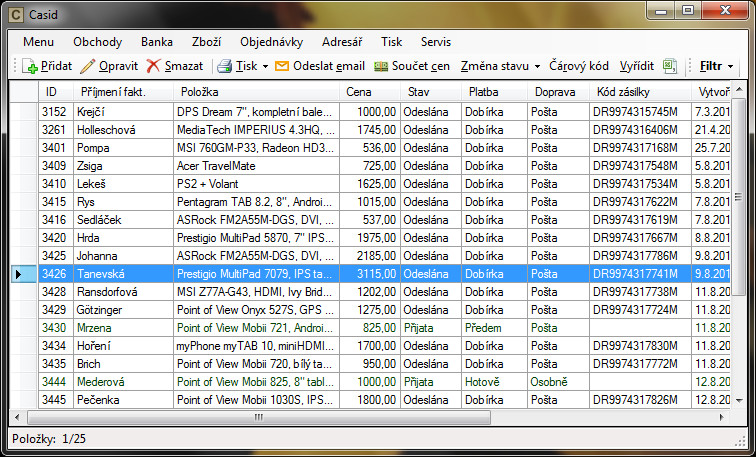Open the Tisk toolbar dropdown arrow
Viewport: 756px width, 457px height.
(265, 67)
